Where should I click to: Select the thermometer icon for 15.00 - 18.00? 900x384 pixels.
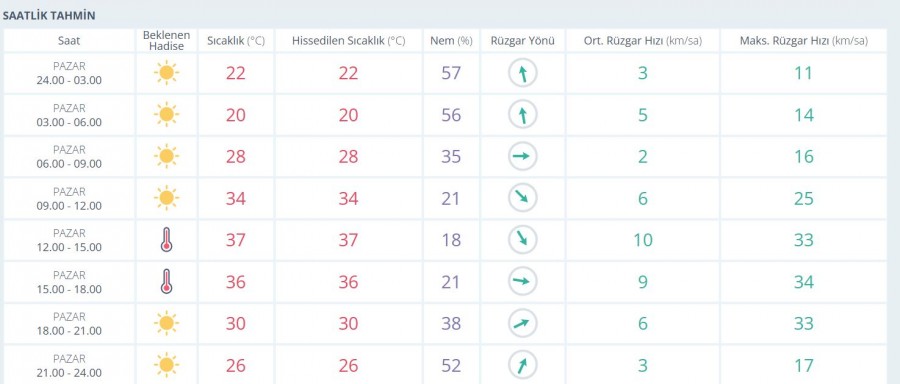pos(166,282)
